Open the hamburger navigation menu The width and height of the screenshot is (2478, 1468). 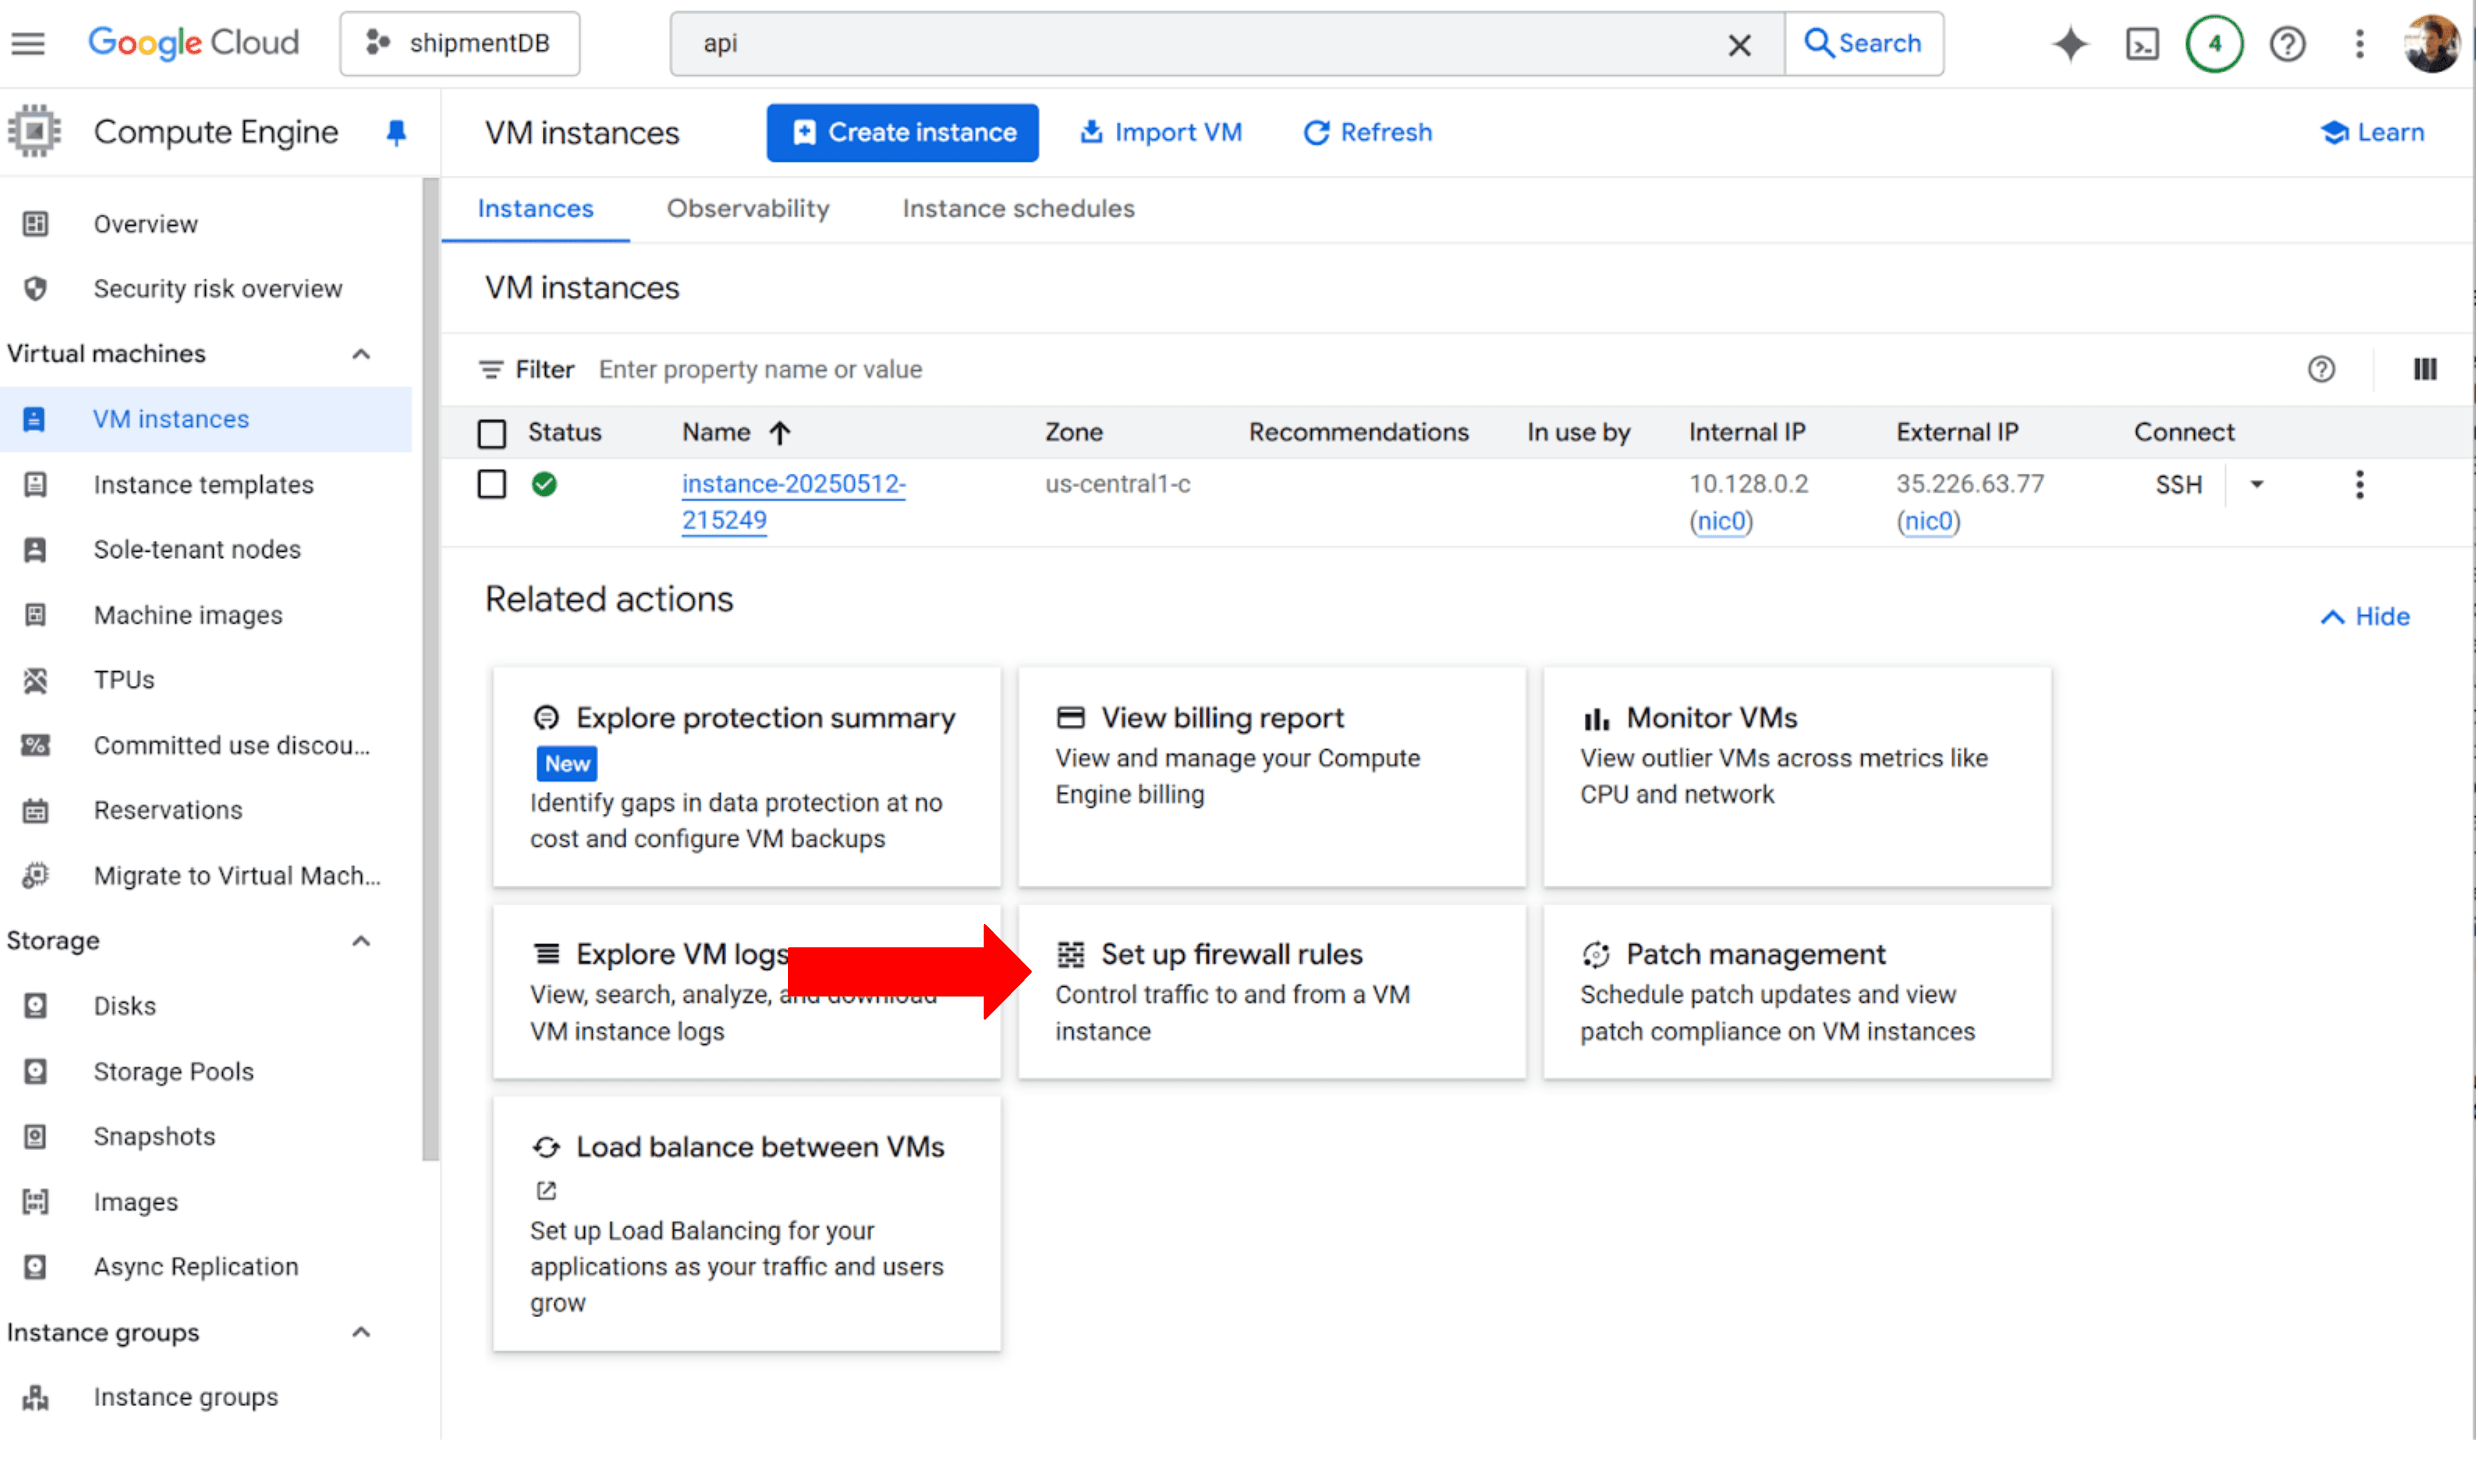pos(28,44)
